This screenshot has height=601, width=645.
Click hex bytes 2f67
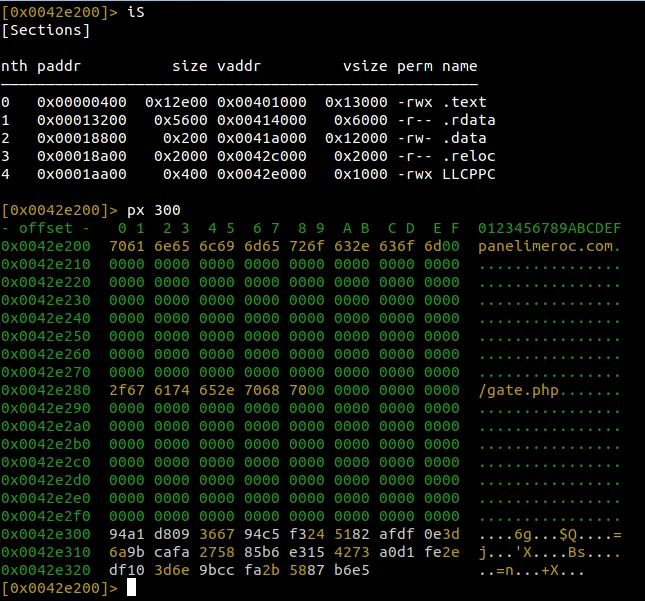click(x=127, y=390)
